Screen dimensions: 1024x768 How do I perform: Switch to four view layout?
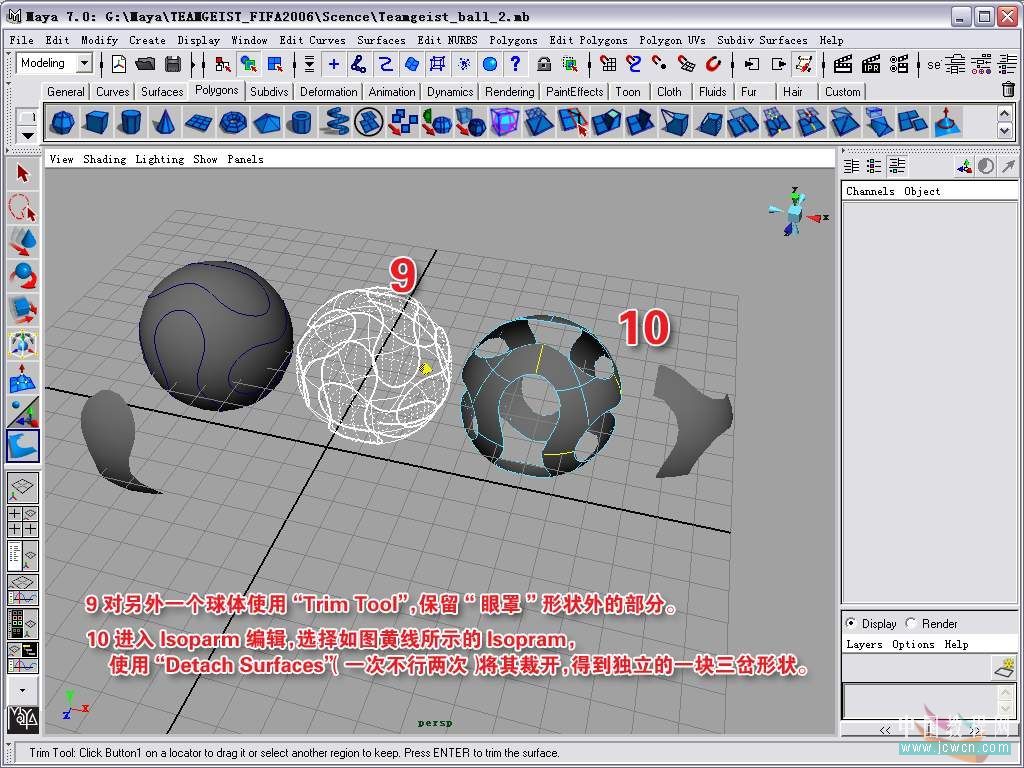(x=23, y=522)
